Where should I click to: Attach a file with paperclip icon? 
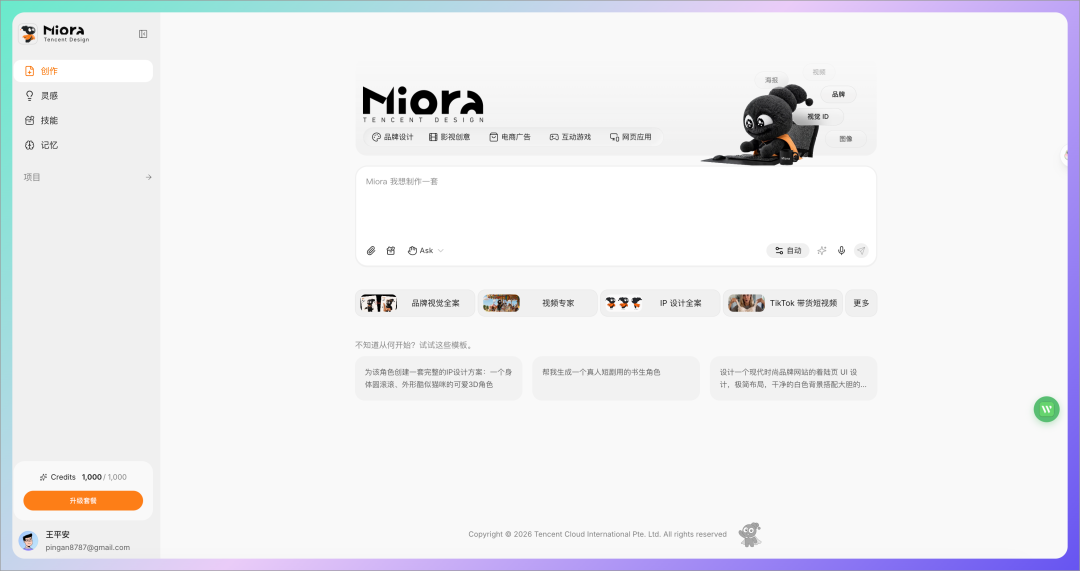(371, 251)
